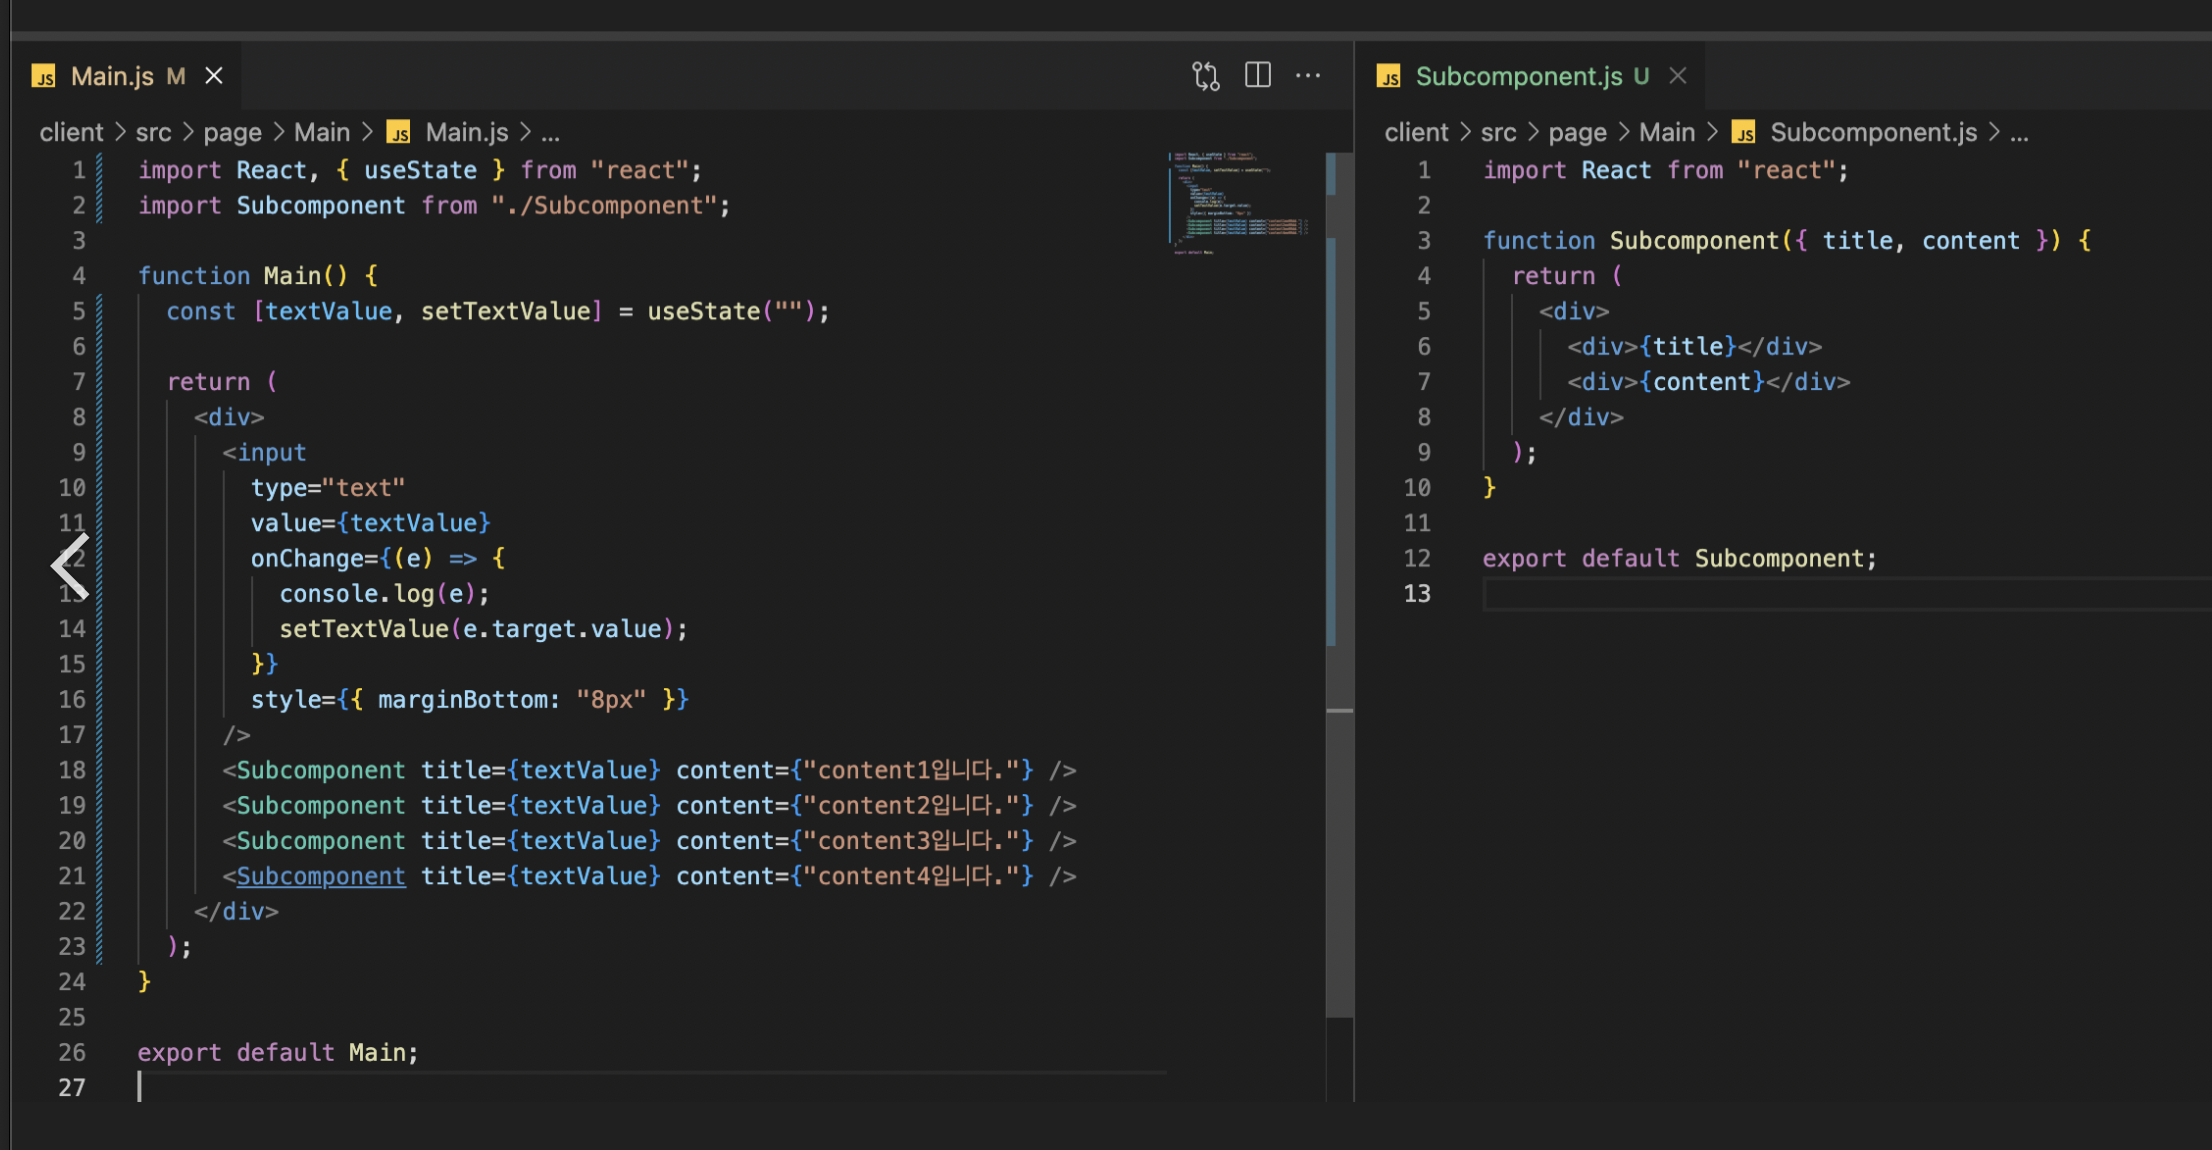Switch to the Subcomponent.js tab
Viewport: 2212px width, 1150px height.
(1518, 77)
